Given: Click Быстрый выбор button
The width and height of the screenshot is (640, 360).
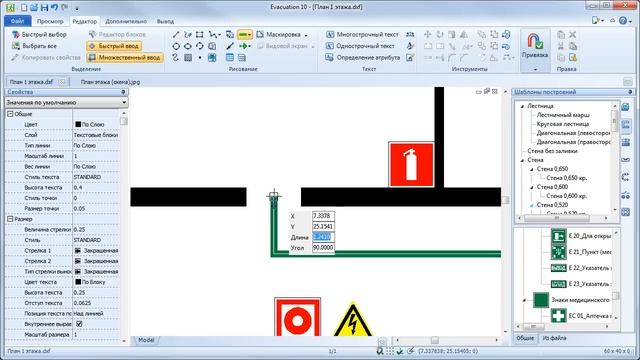Looking at the screenshot, I should (39, 35).
